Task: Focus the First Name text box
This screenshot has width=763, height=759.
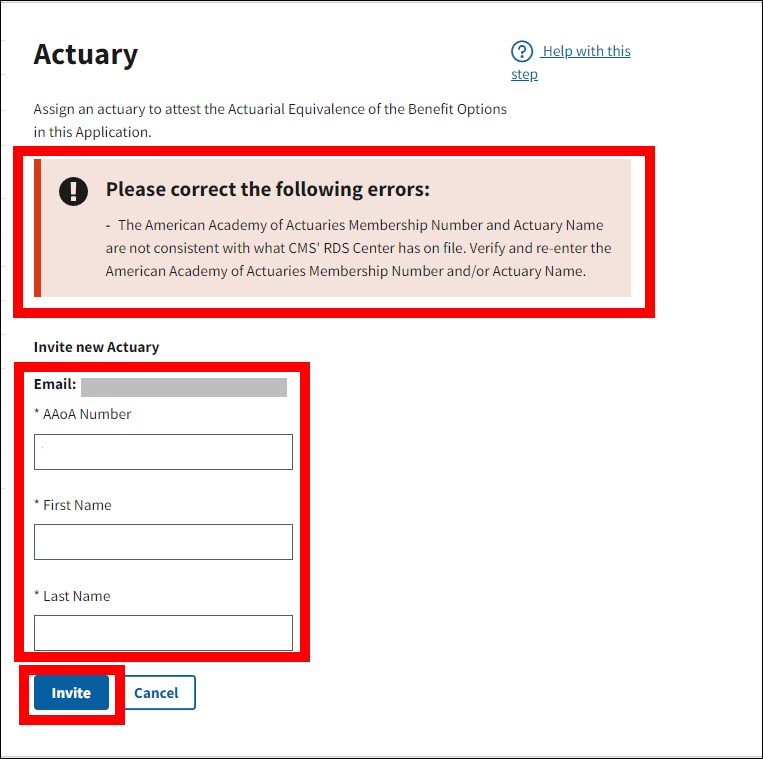Action: coord(163,542)
